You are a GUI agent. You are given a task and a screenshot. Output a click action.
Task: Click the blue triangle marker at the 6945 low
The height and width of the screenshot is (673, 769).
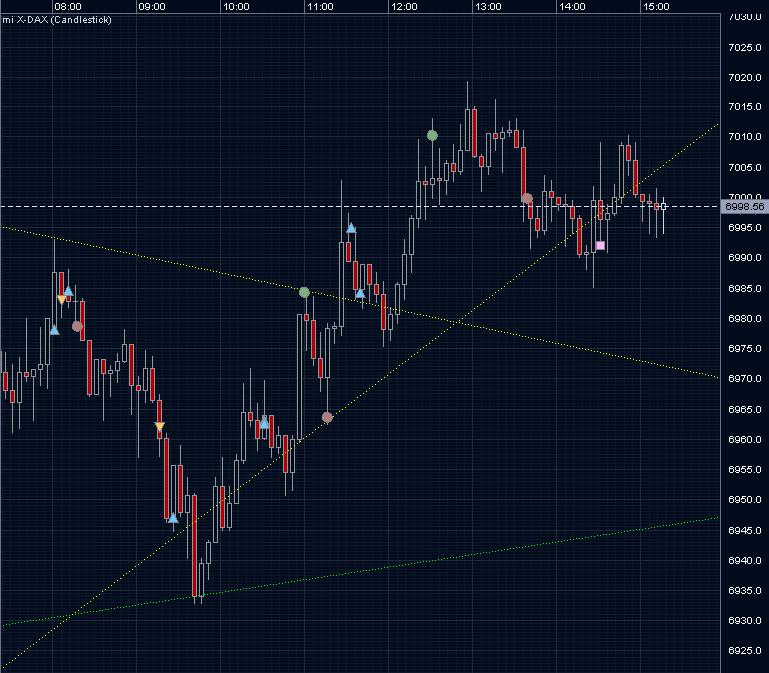point(173,518)
